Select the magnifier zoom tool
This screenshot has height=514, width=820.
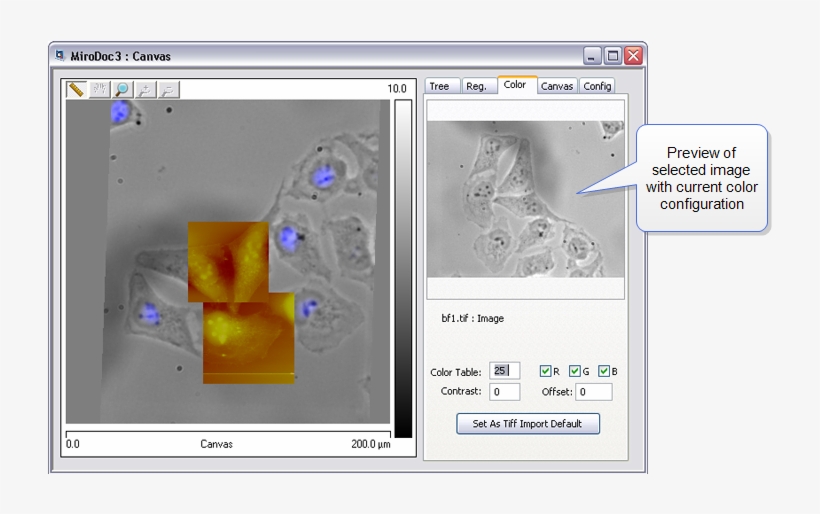point(122,89)
